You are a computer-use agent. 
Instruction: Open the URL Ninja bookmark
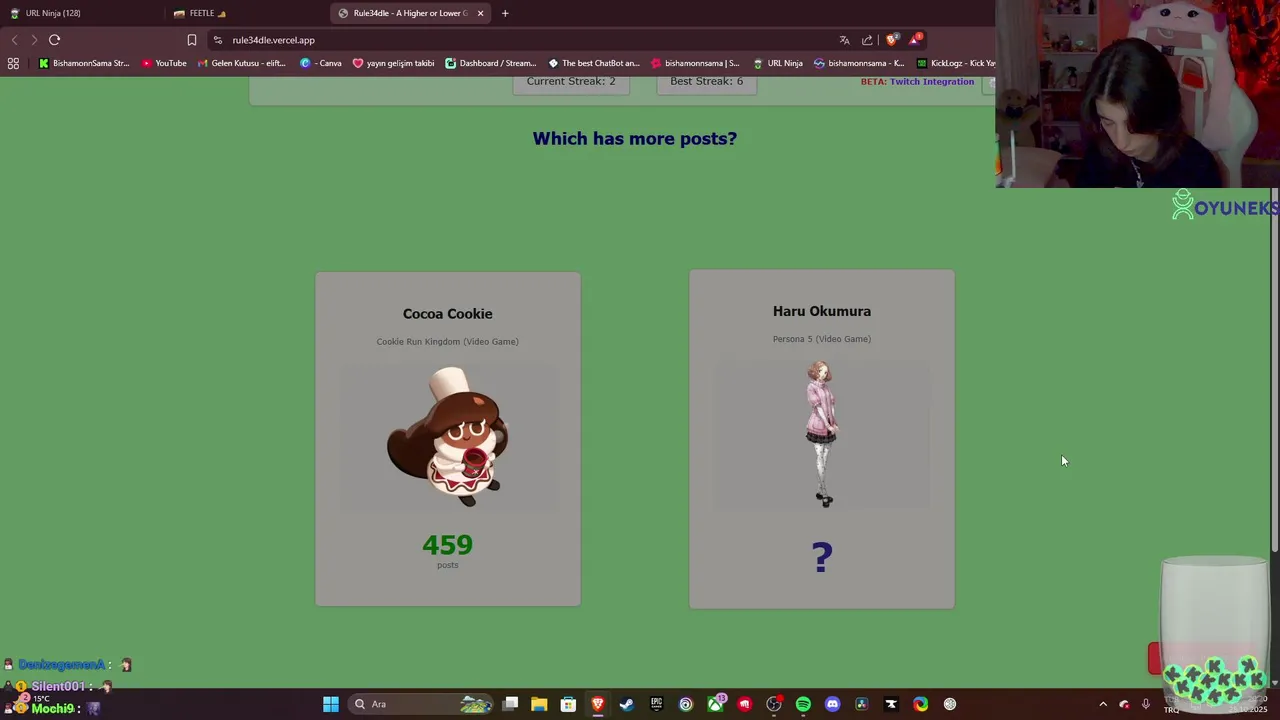point(778,63)
